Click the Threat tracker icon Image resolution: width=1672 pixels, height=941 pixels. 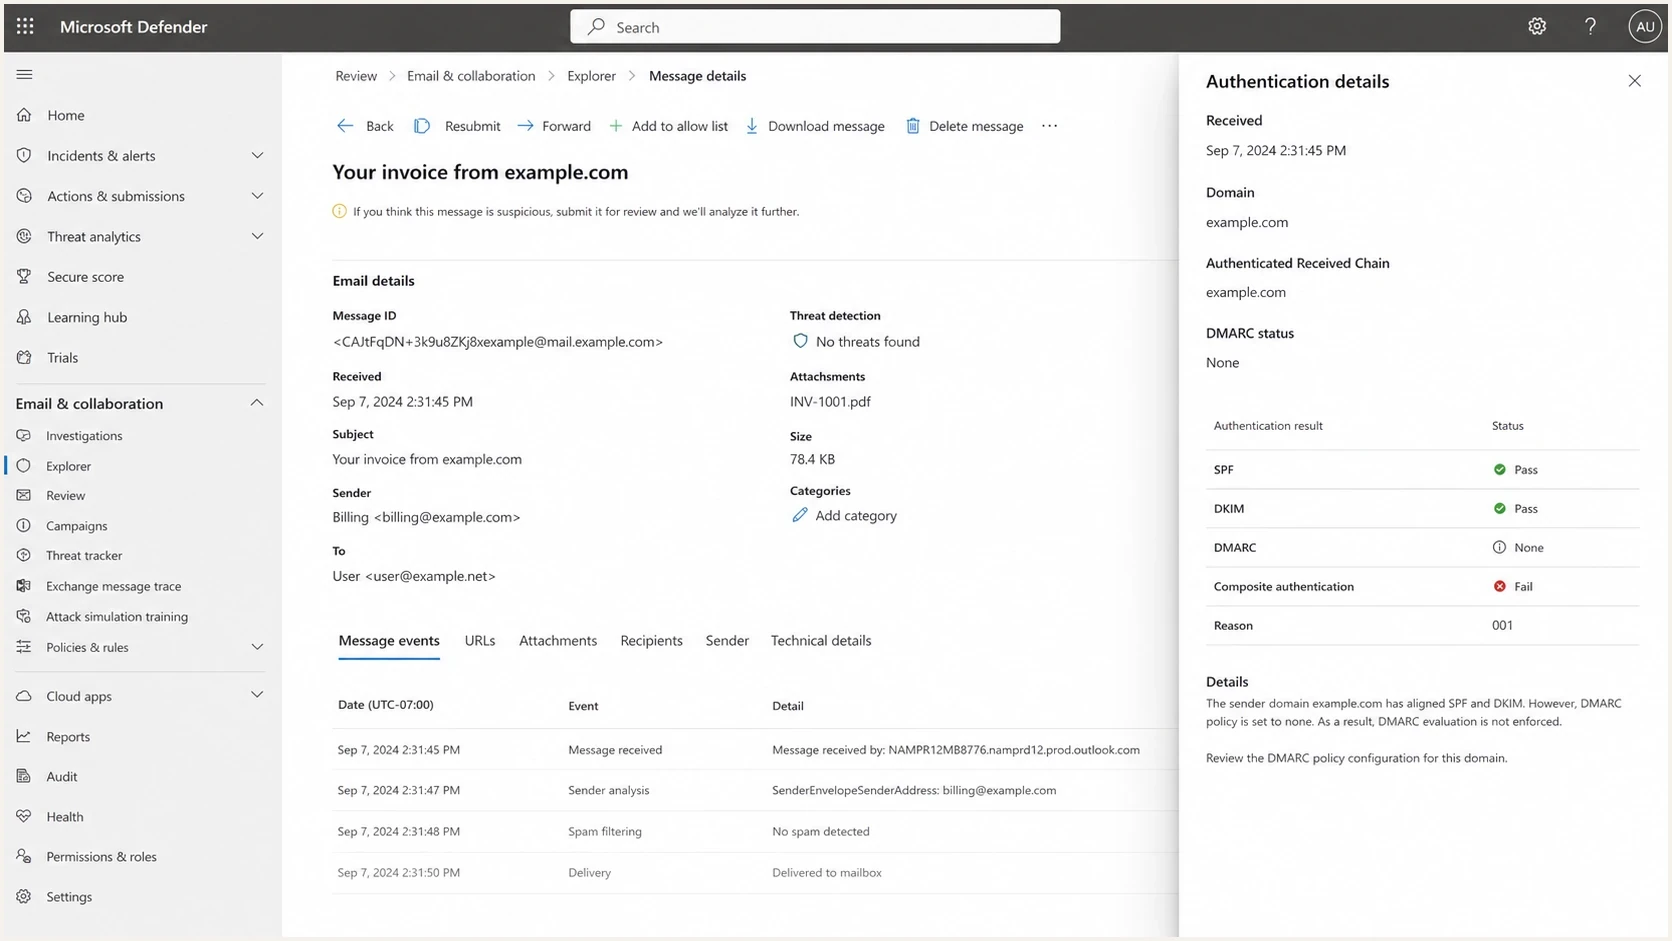[x=24, y=555]
